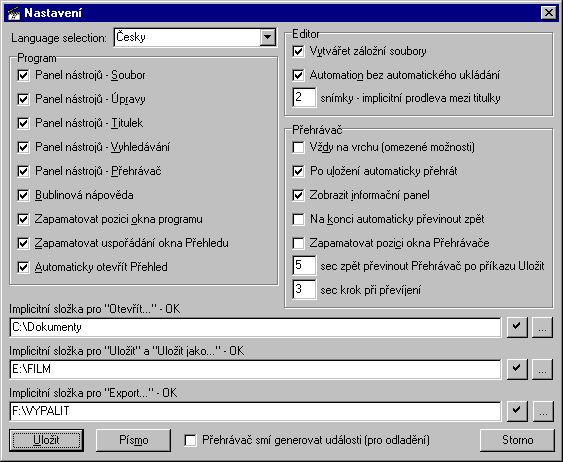Image resolution: width=563 pixels, height=462 pixels.
Task: Enable Na konci automaticky převinout zpět
Action: pos(298,219)
